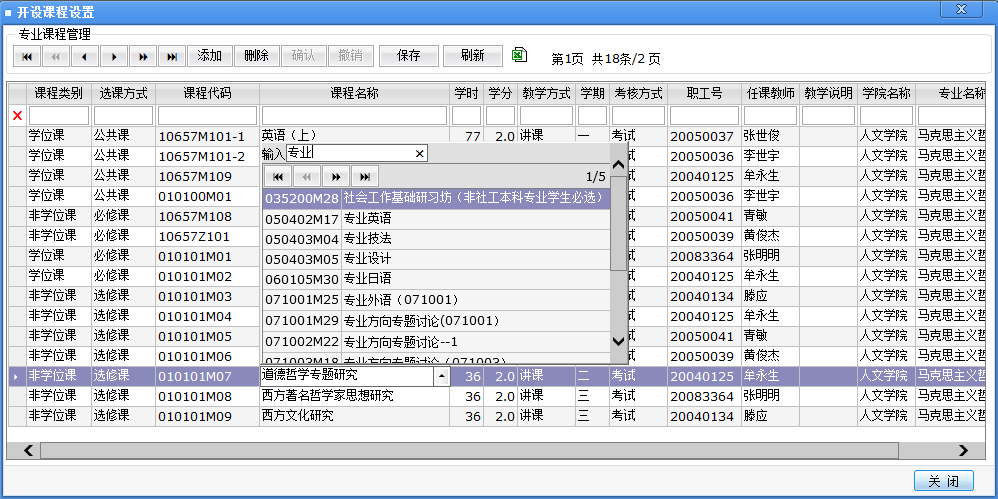
Task: Clear the 专业 search box with its X
Action: coord(419,153)
